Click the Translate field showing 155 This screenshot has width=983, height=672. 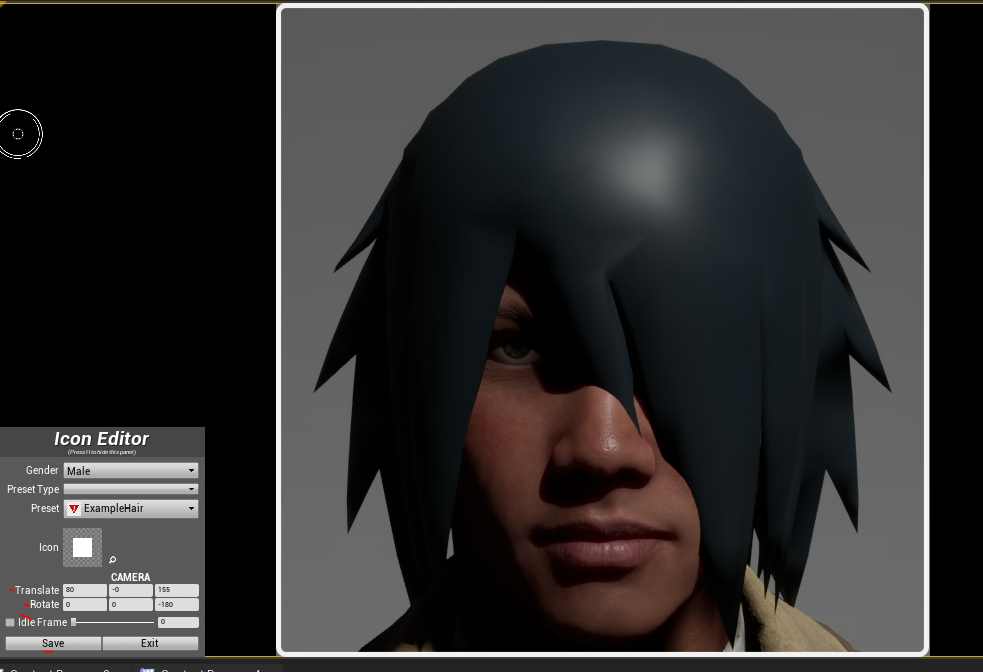pyautogui.click(x=177, y=590)
